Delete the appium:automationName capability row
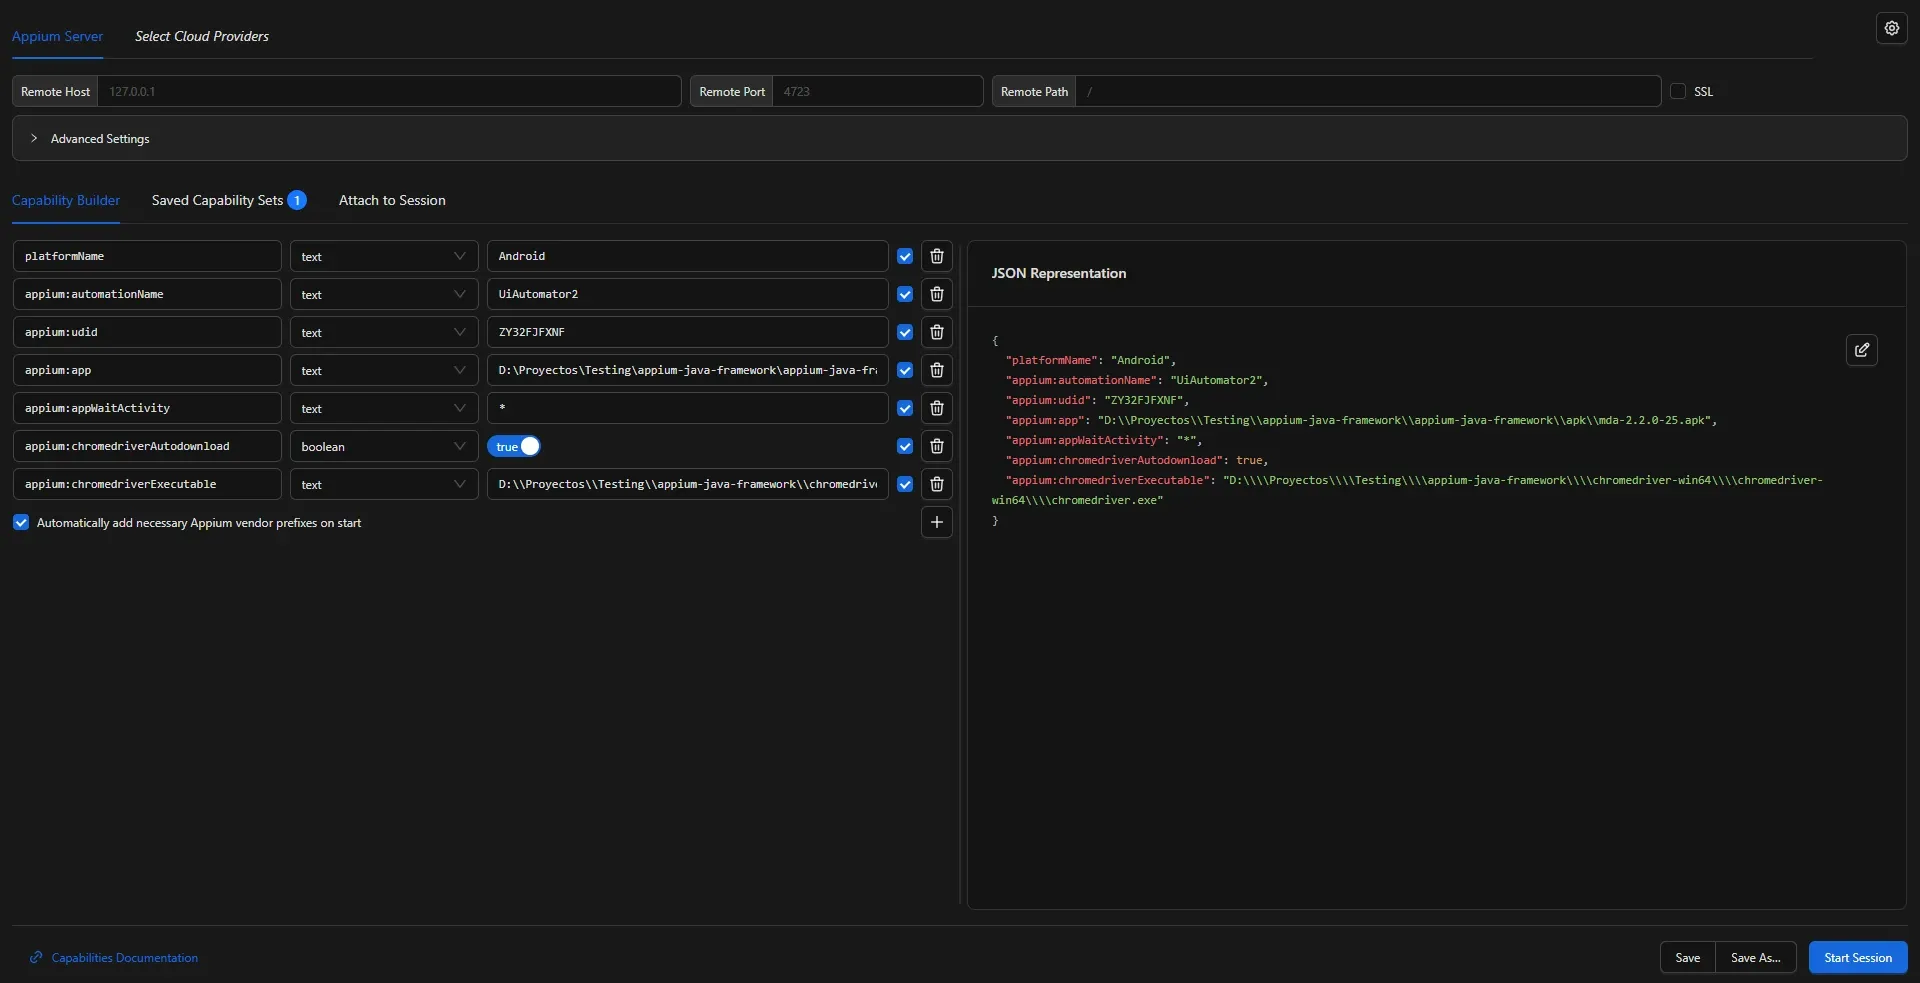Viewport: 1920px width, 983px height. tap(937, 294)
